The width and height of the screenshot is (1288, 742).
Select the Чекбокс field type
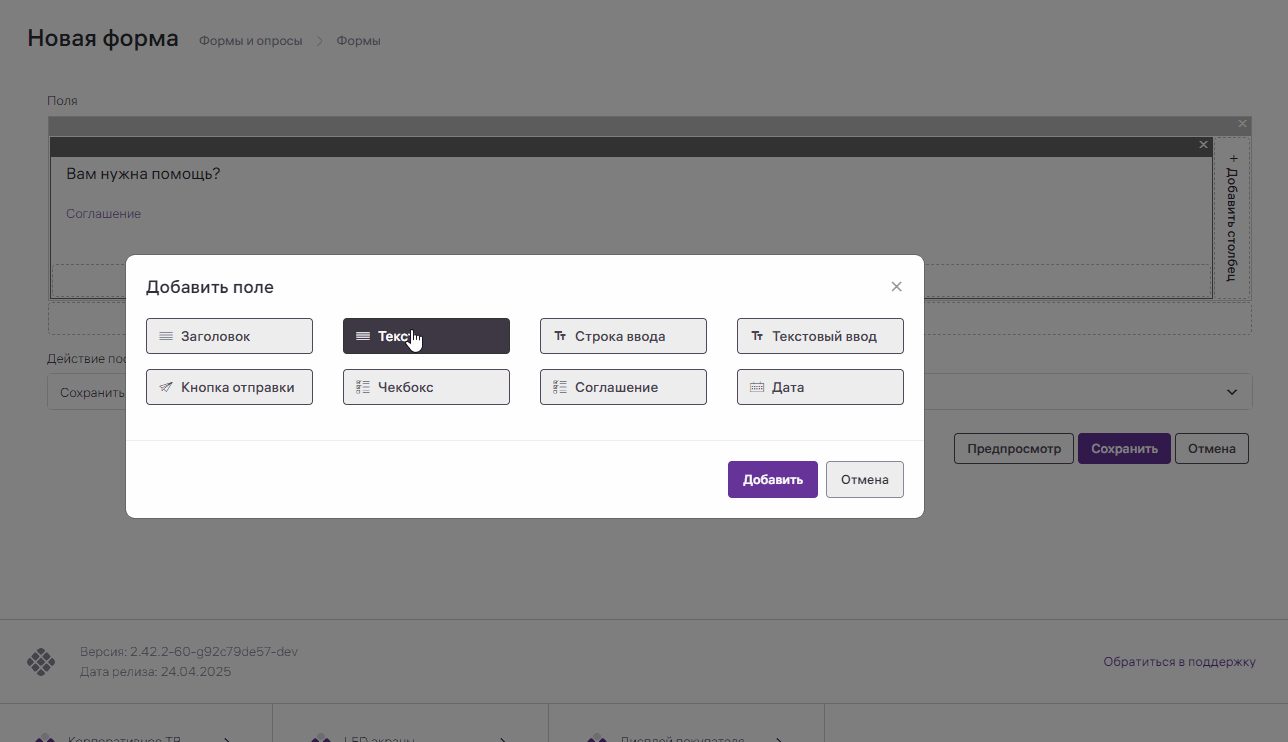pyautogui.click(x=426, y=387)
